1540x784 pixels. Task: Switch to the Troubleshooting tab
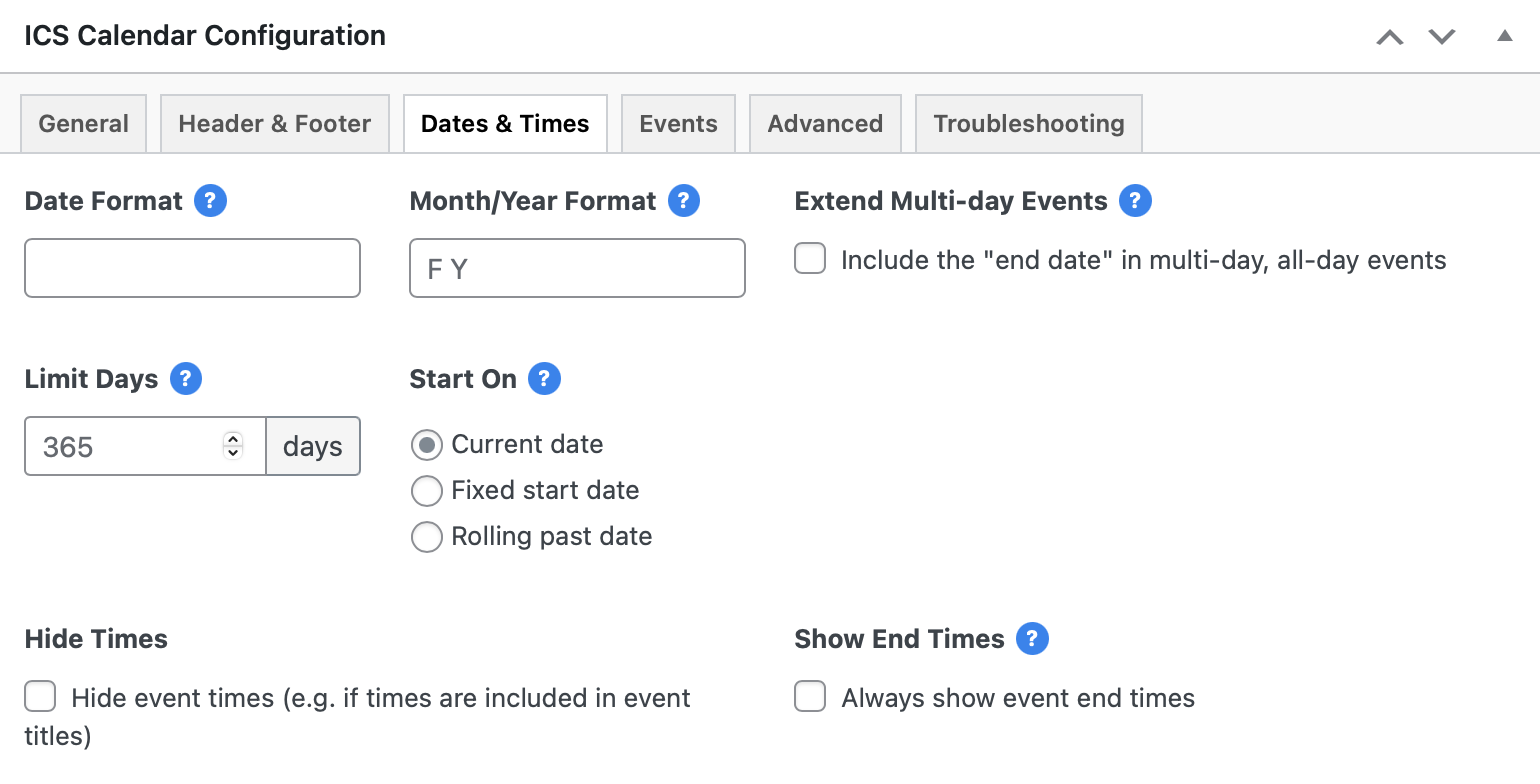(x=1028, y=123)
